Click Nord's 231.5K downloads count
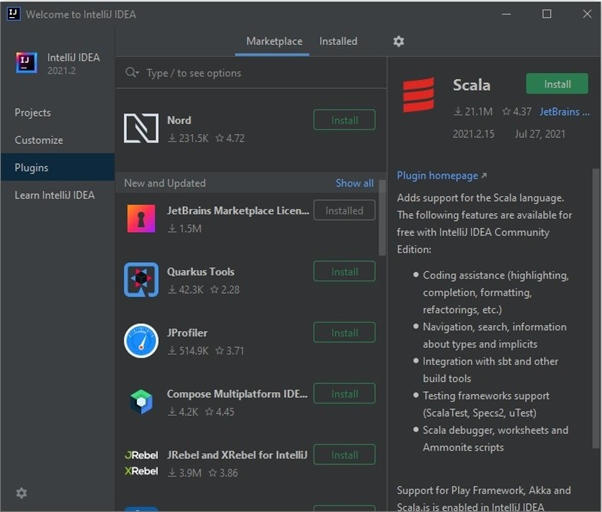 click(x=188, y=138)
